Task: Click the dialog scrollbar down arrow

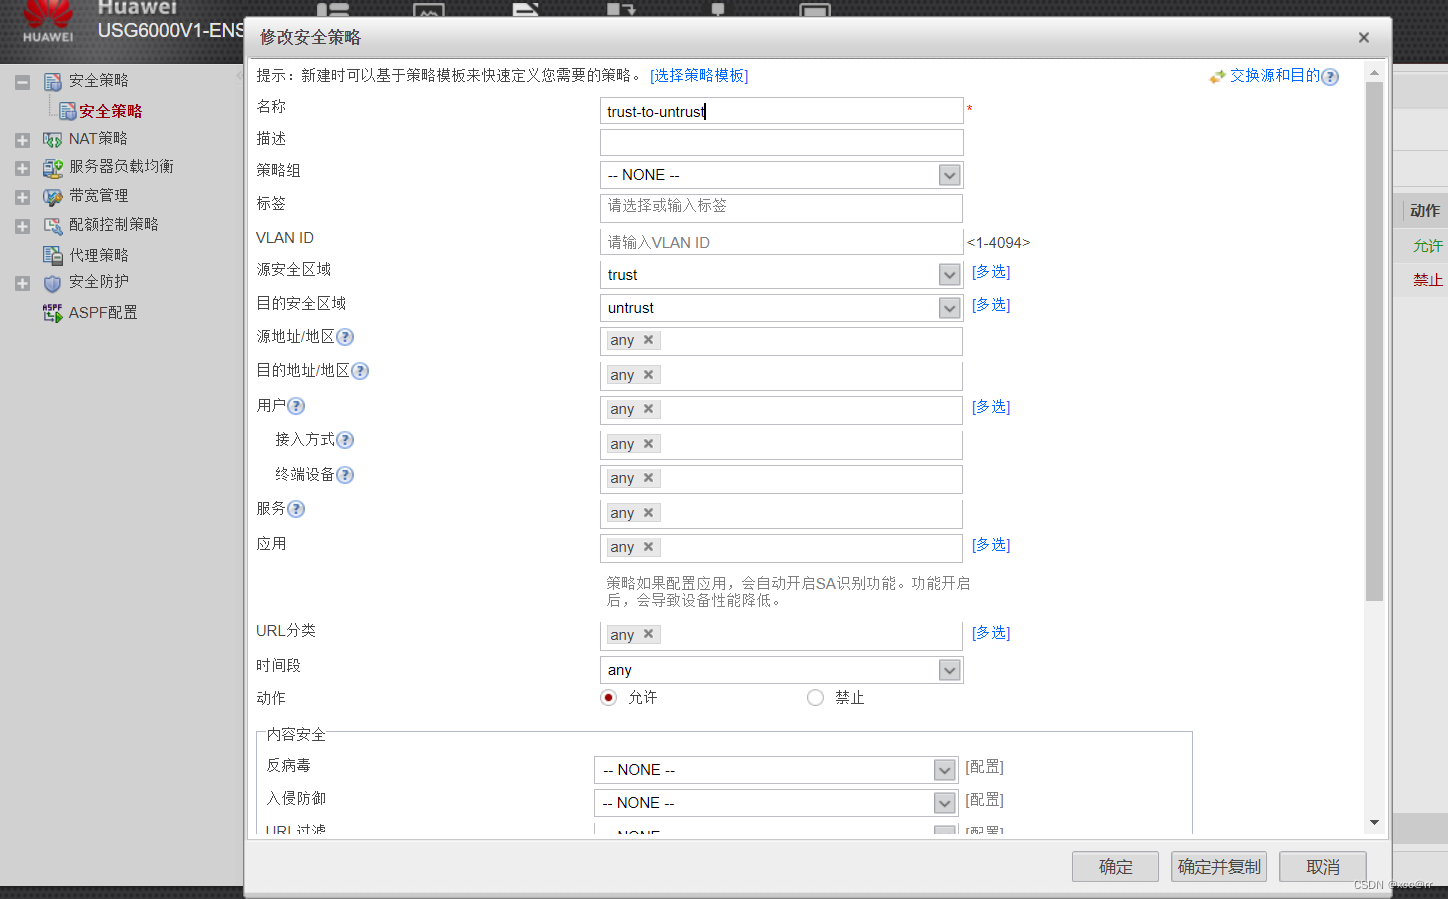Action: [x=1374, y=822]
